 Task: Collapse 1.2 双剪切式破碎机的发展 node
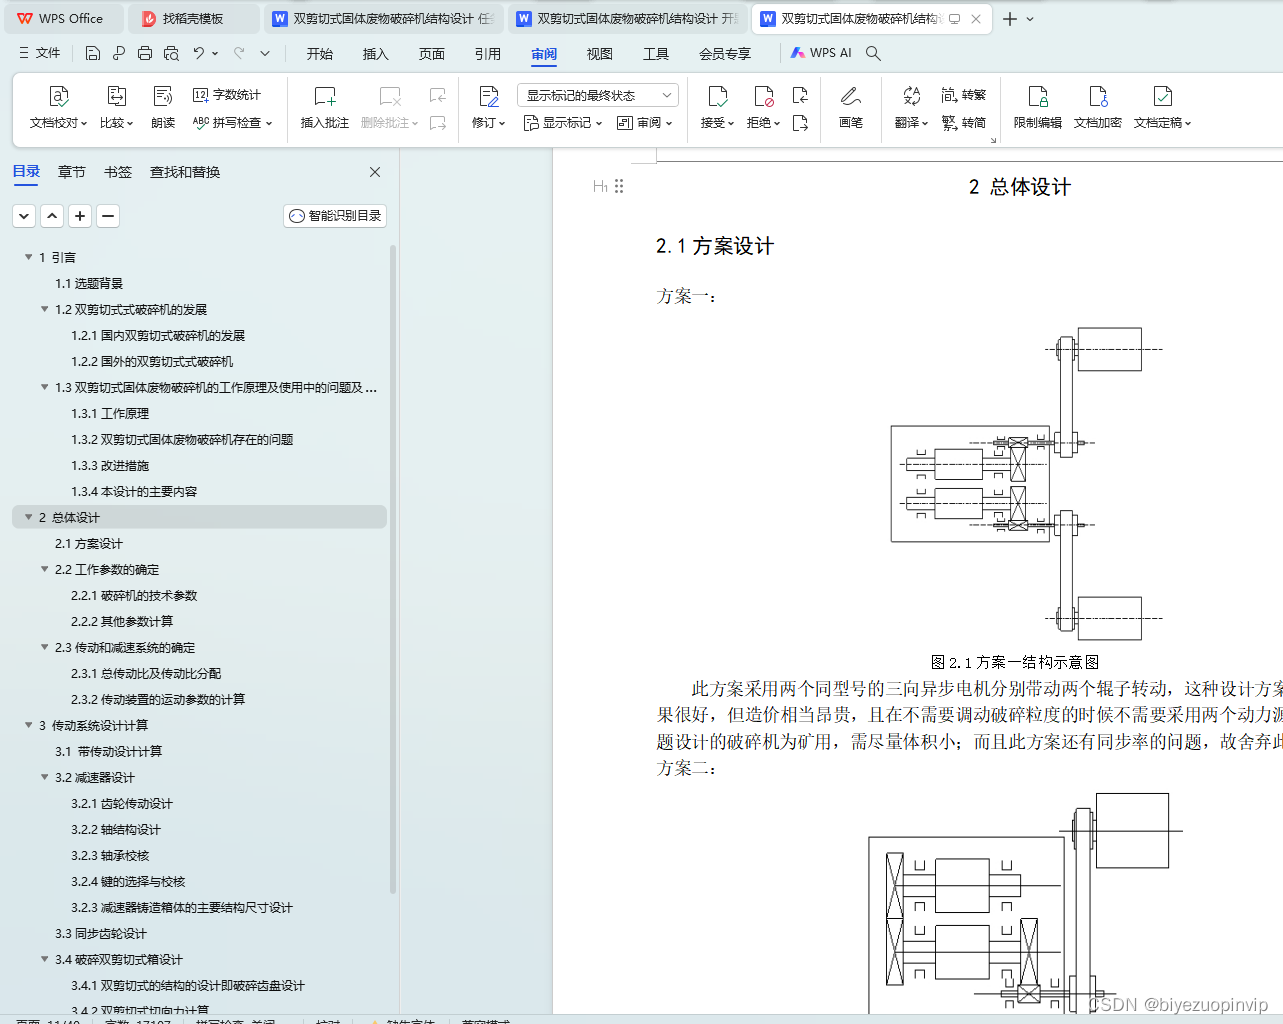click(x=45, y=309)
